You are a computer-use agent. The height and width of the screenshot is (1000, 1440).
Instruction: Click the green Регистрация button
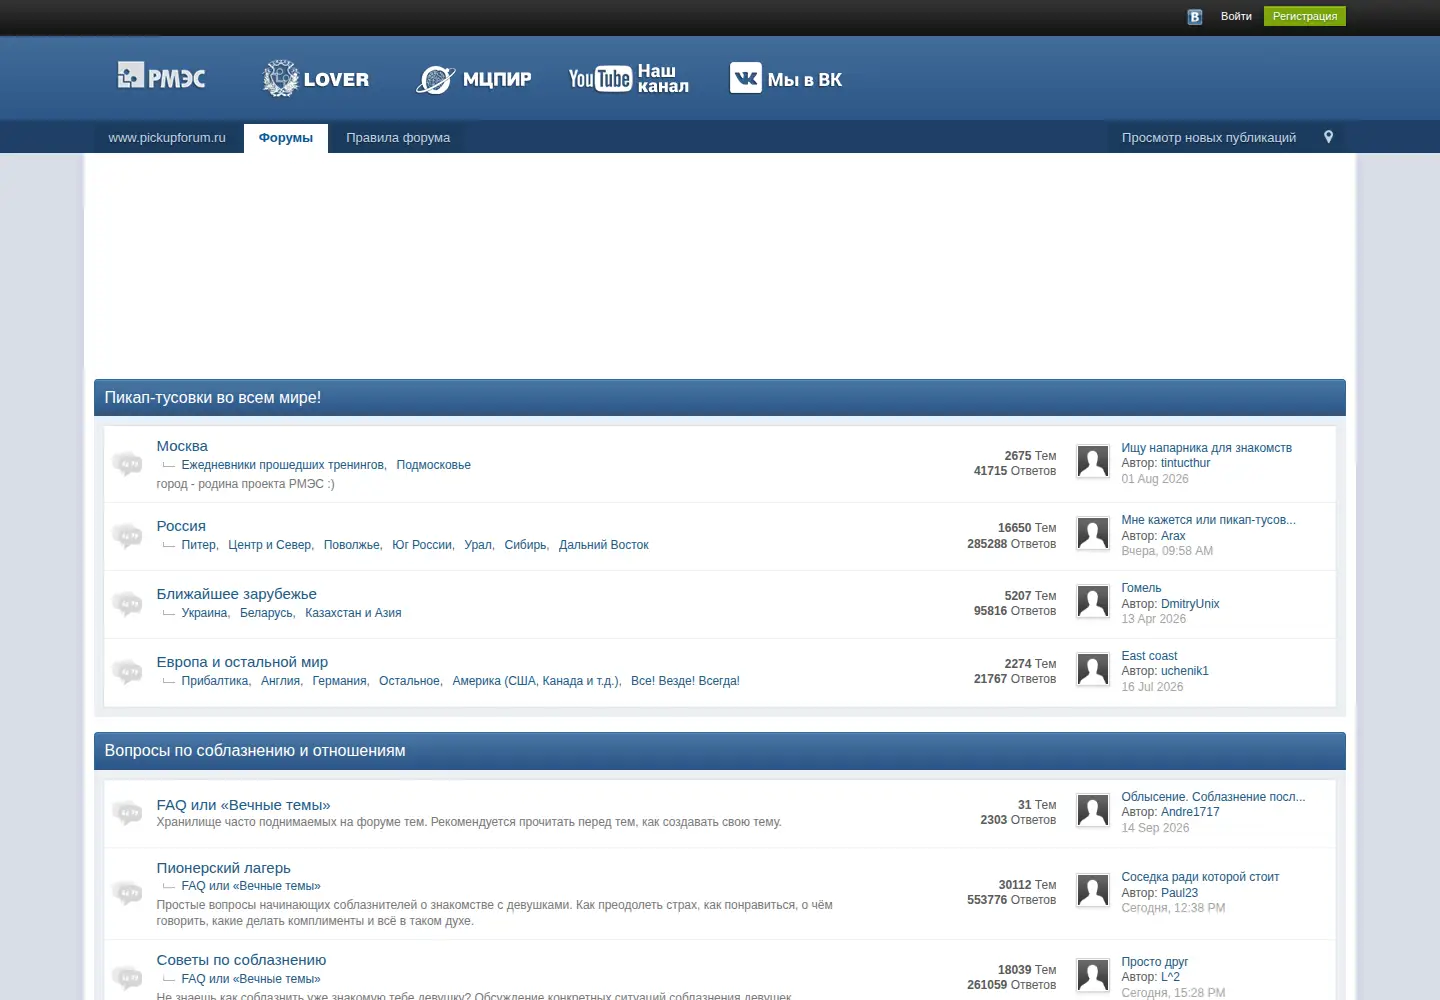(1305, 16)
